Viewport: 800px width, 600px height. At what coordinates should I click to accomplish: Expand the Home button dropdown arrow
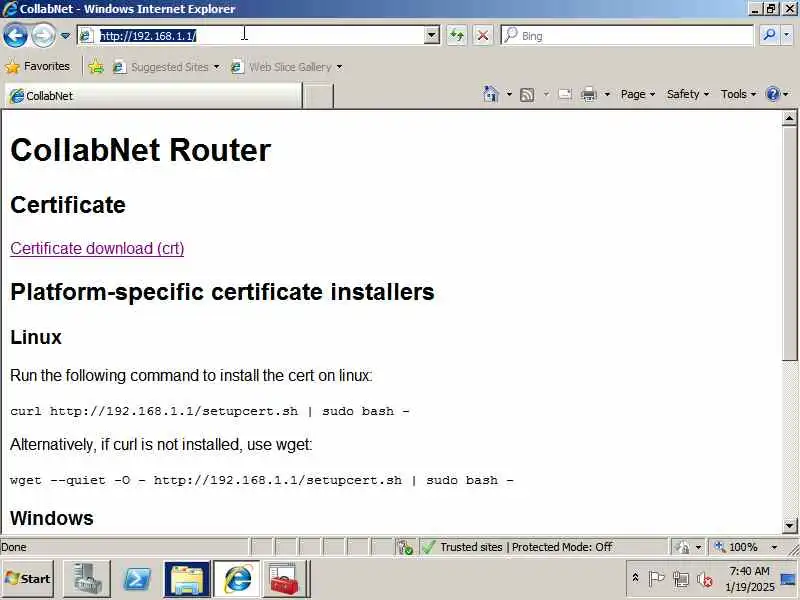509,94
